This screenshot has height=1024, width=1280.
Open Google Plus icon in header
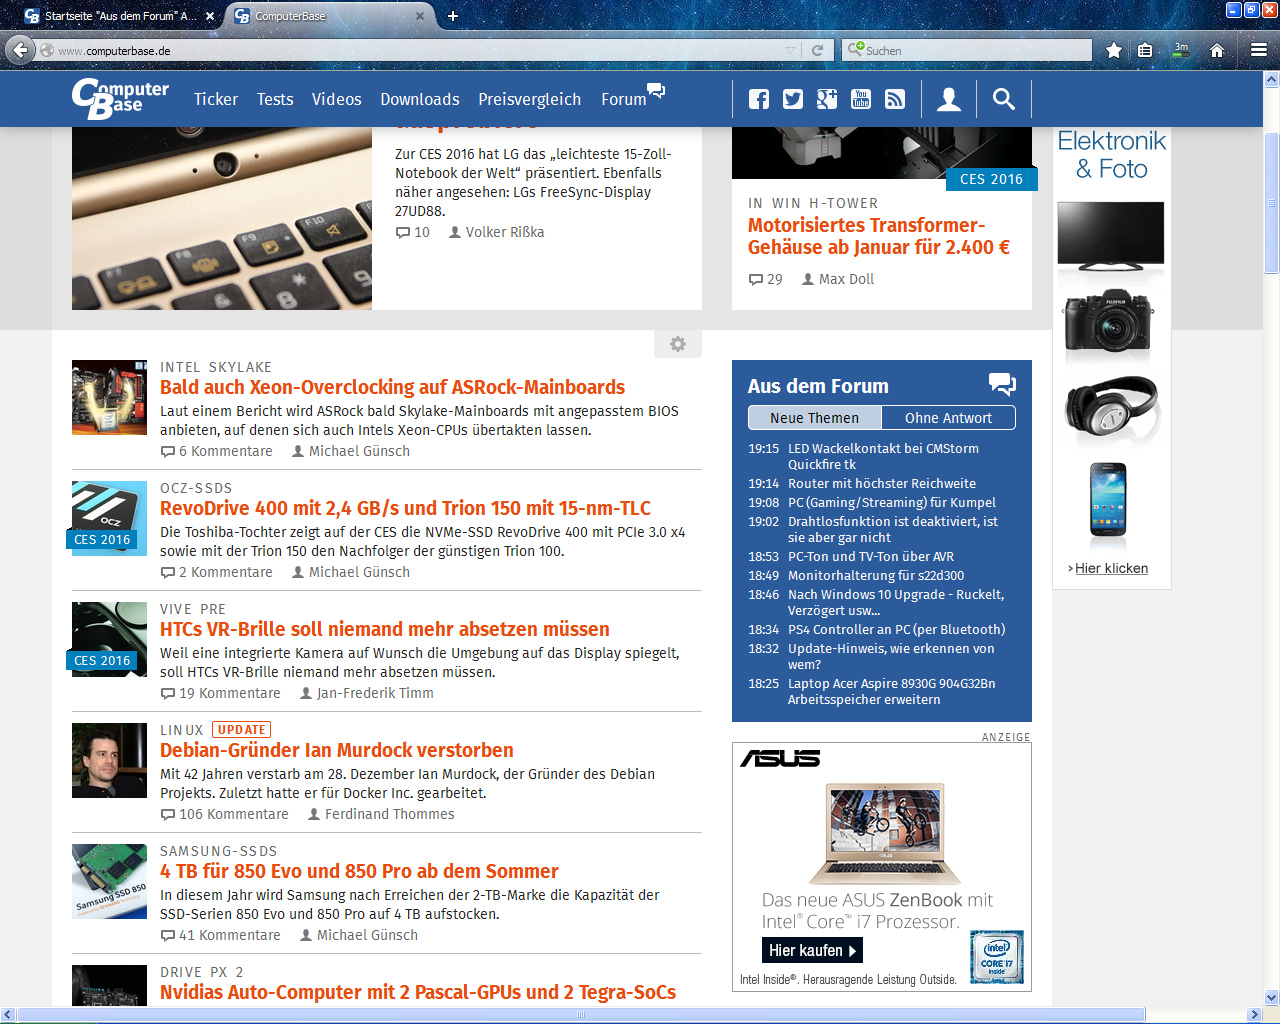(x=827, y=99)
